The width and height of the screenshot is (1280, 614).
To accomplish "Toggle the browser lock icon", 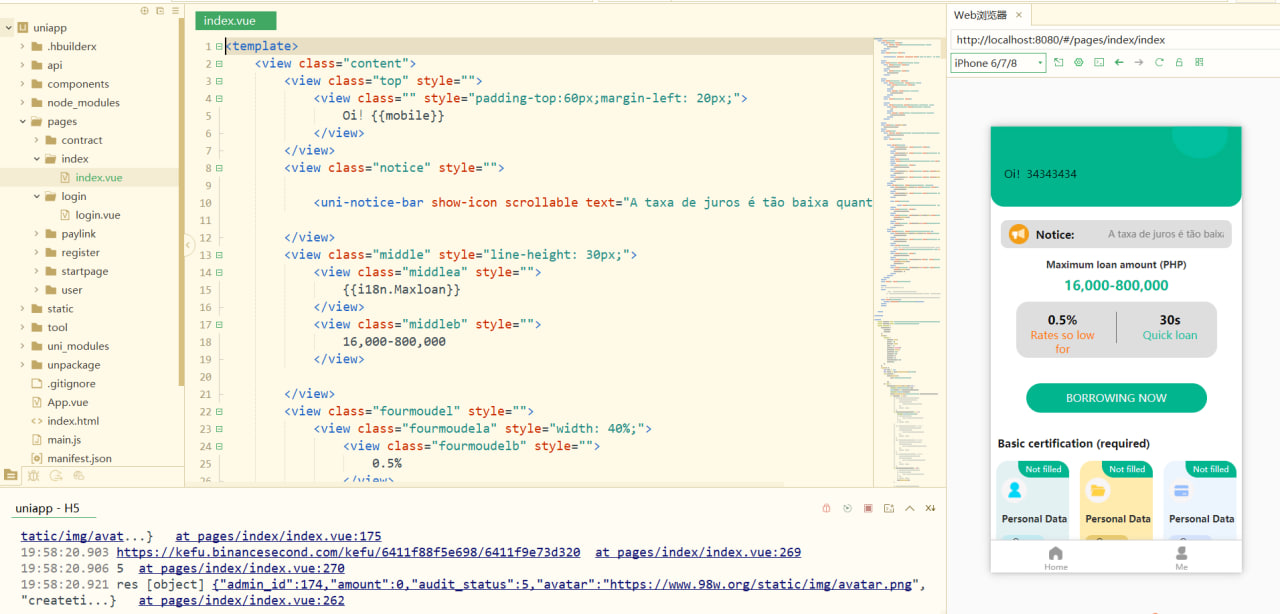I will click(x=1179, y=63).
